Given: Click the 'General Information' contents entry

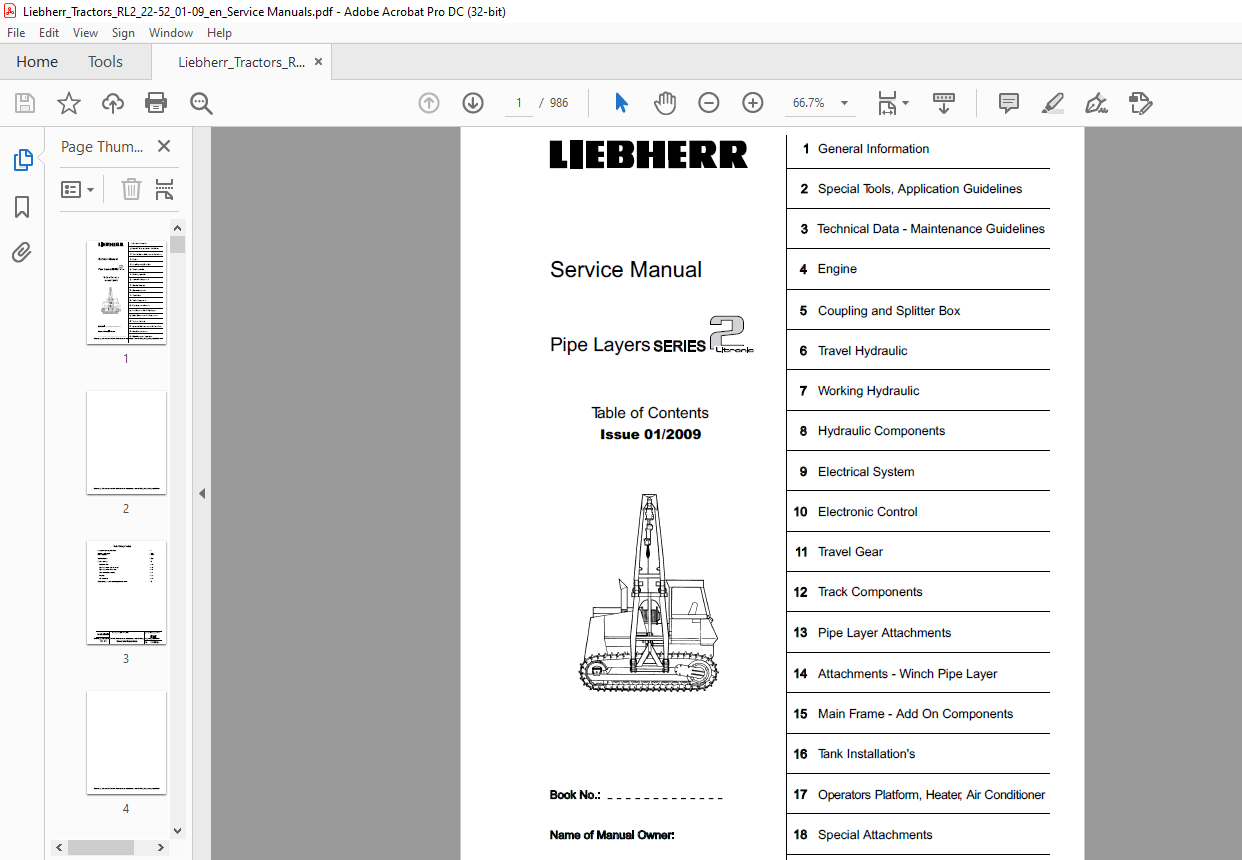Looking at the screenshot, I should (873, 149).
